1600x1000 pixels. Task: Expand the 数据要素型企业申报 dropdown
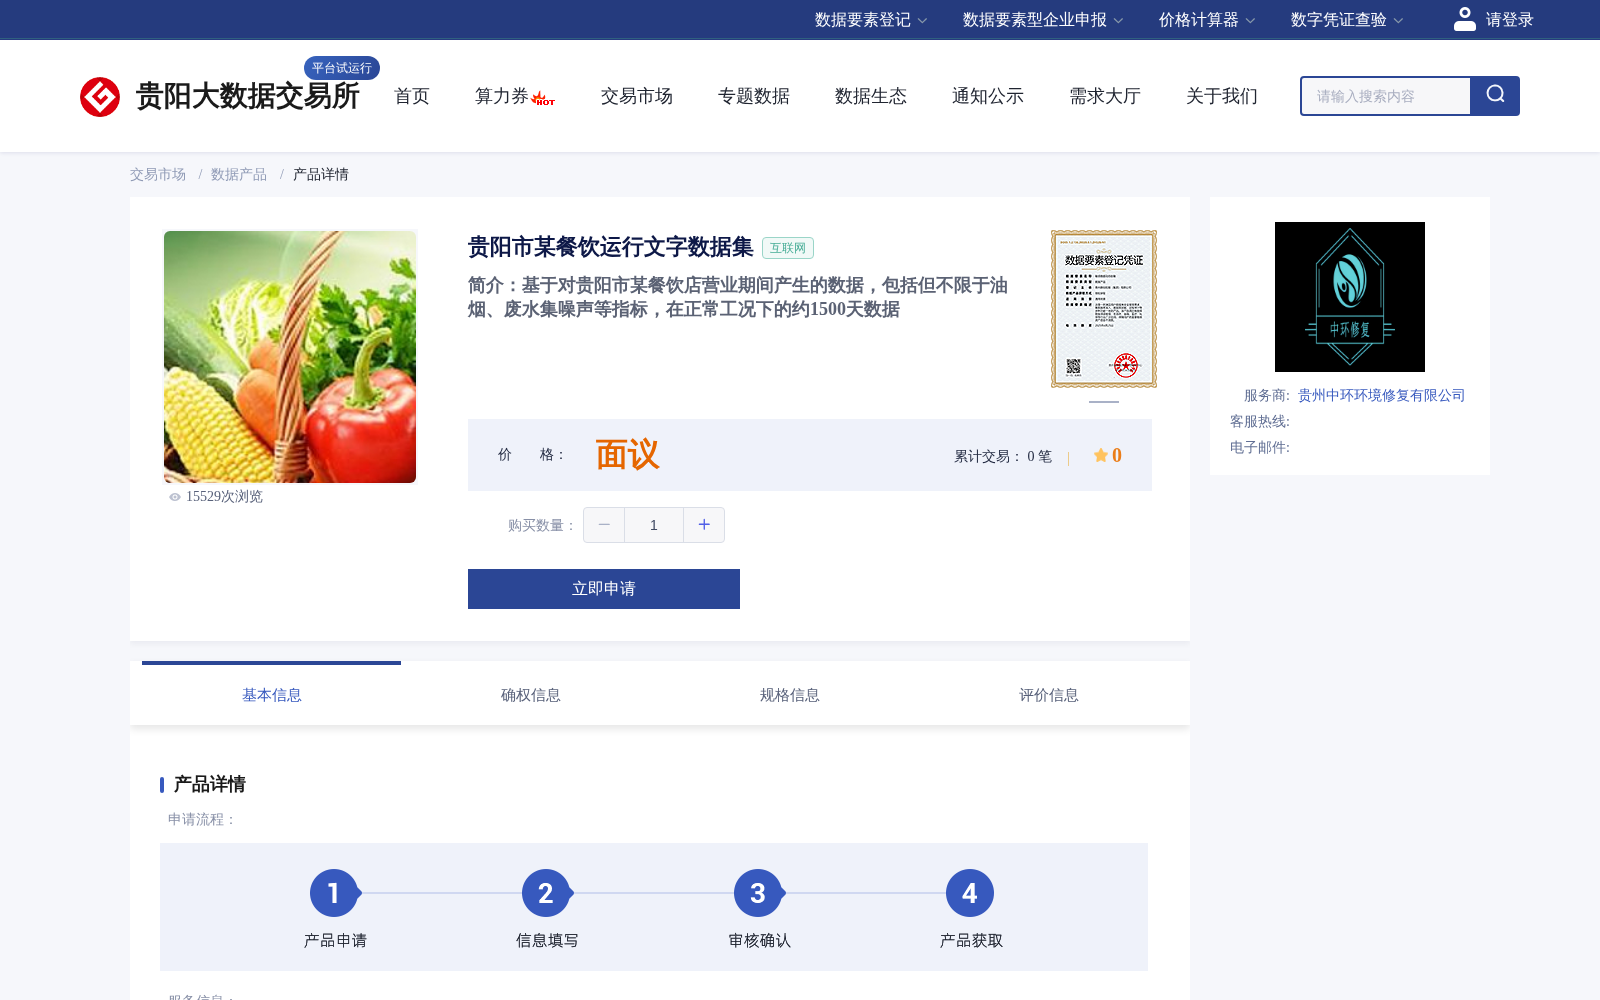(x=1043, y=20)
